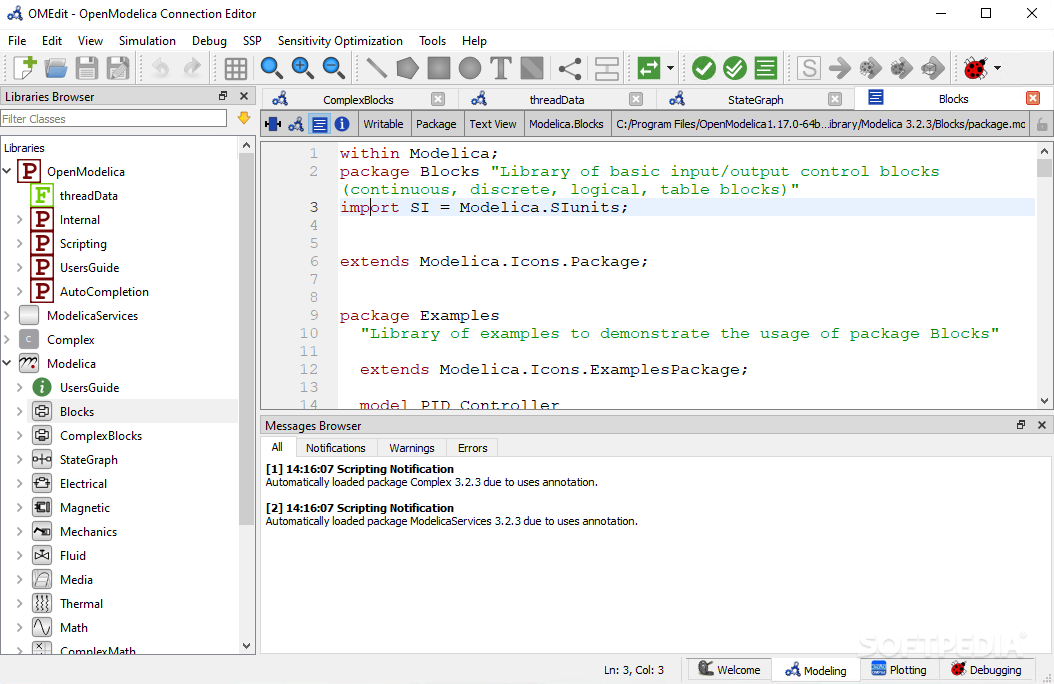This screenshot has width=1054, height=684.
Task: Open ladybug debug dropdown arrow
Action: tap(998, 68)
